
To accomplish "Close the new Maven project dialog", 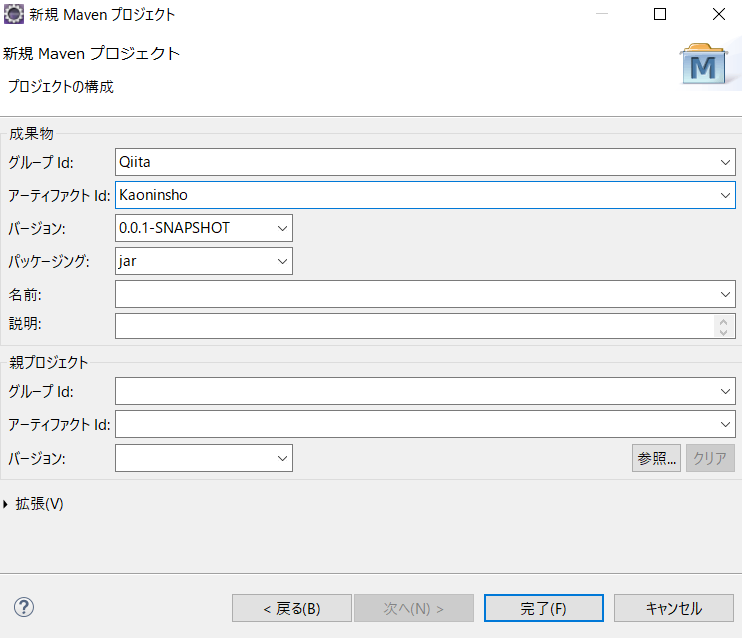I will click(x=719, y=14).
